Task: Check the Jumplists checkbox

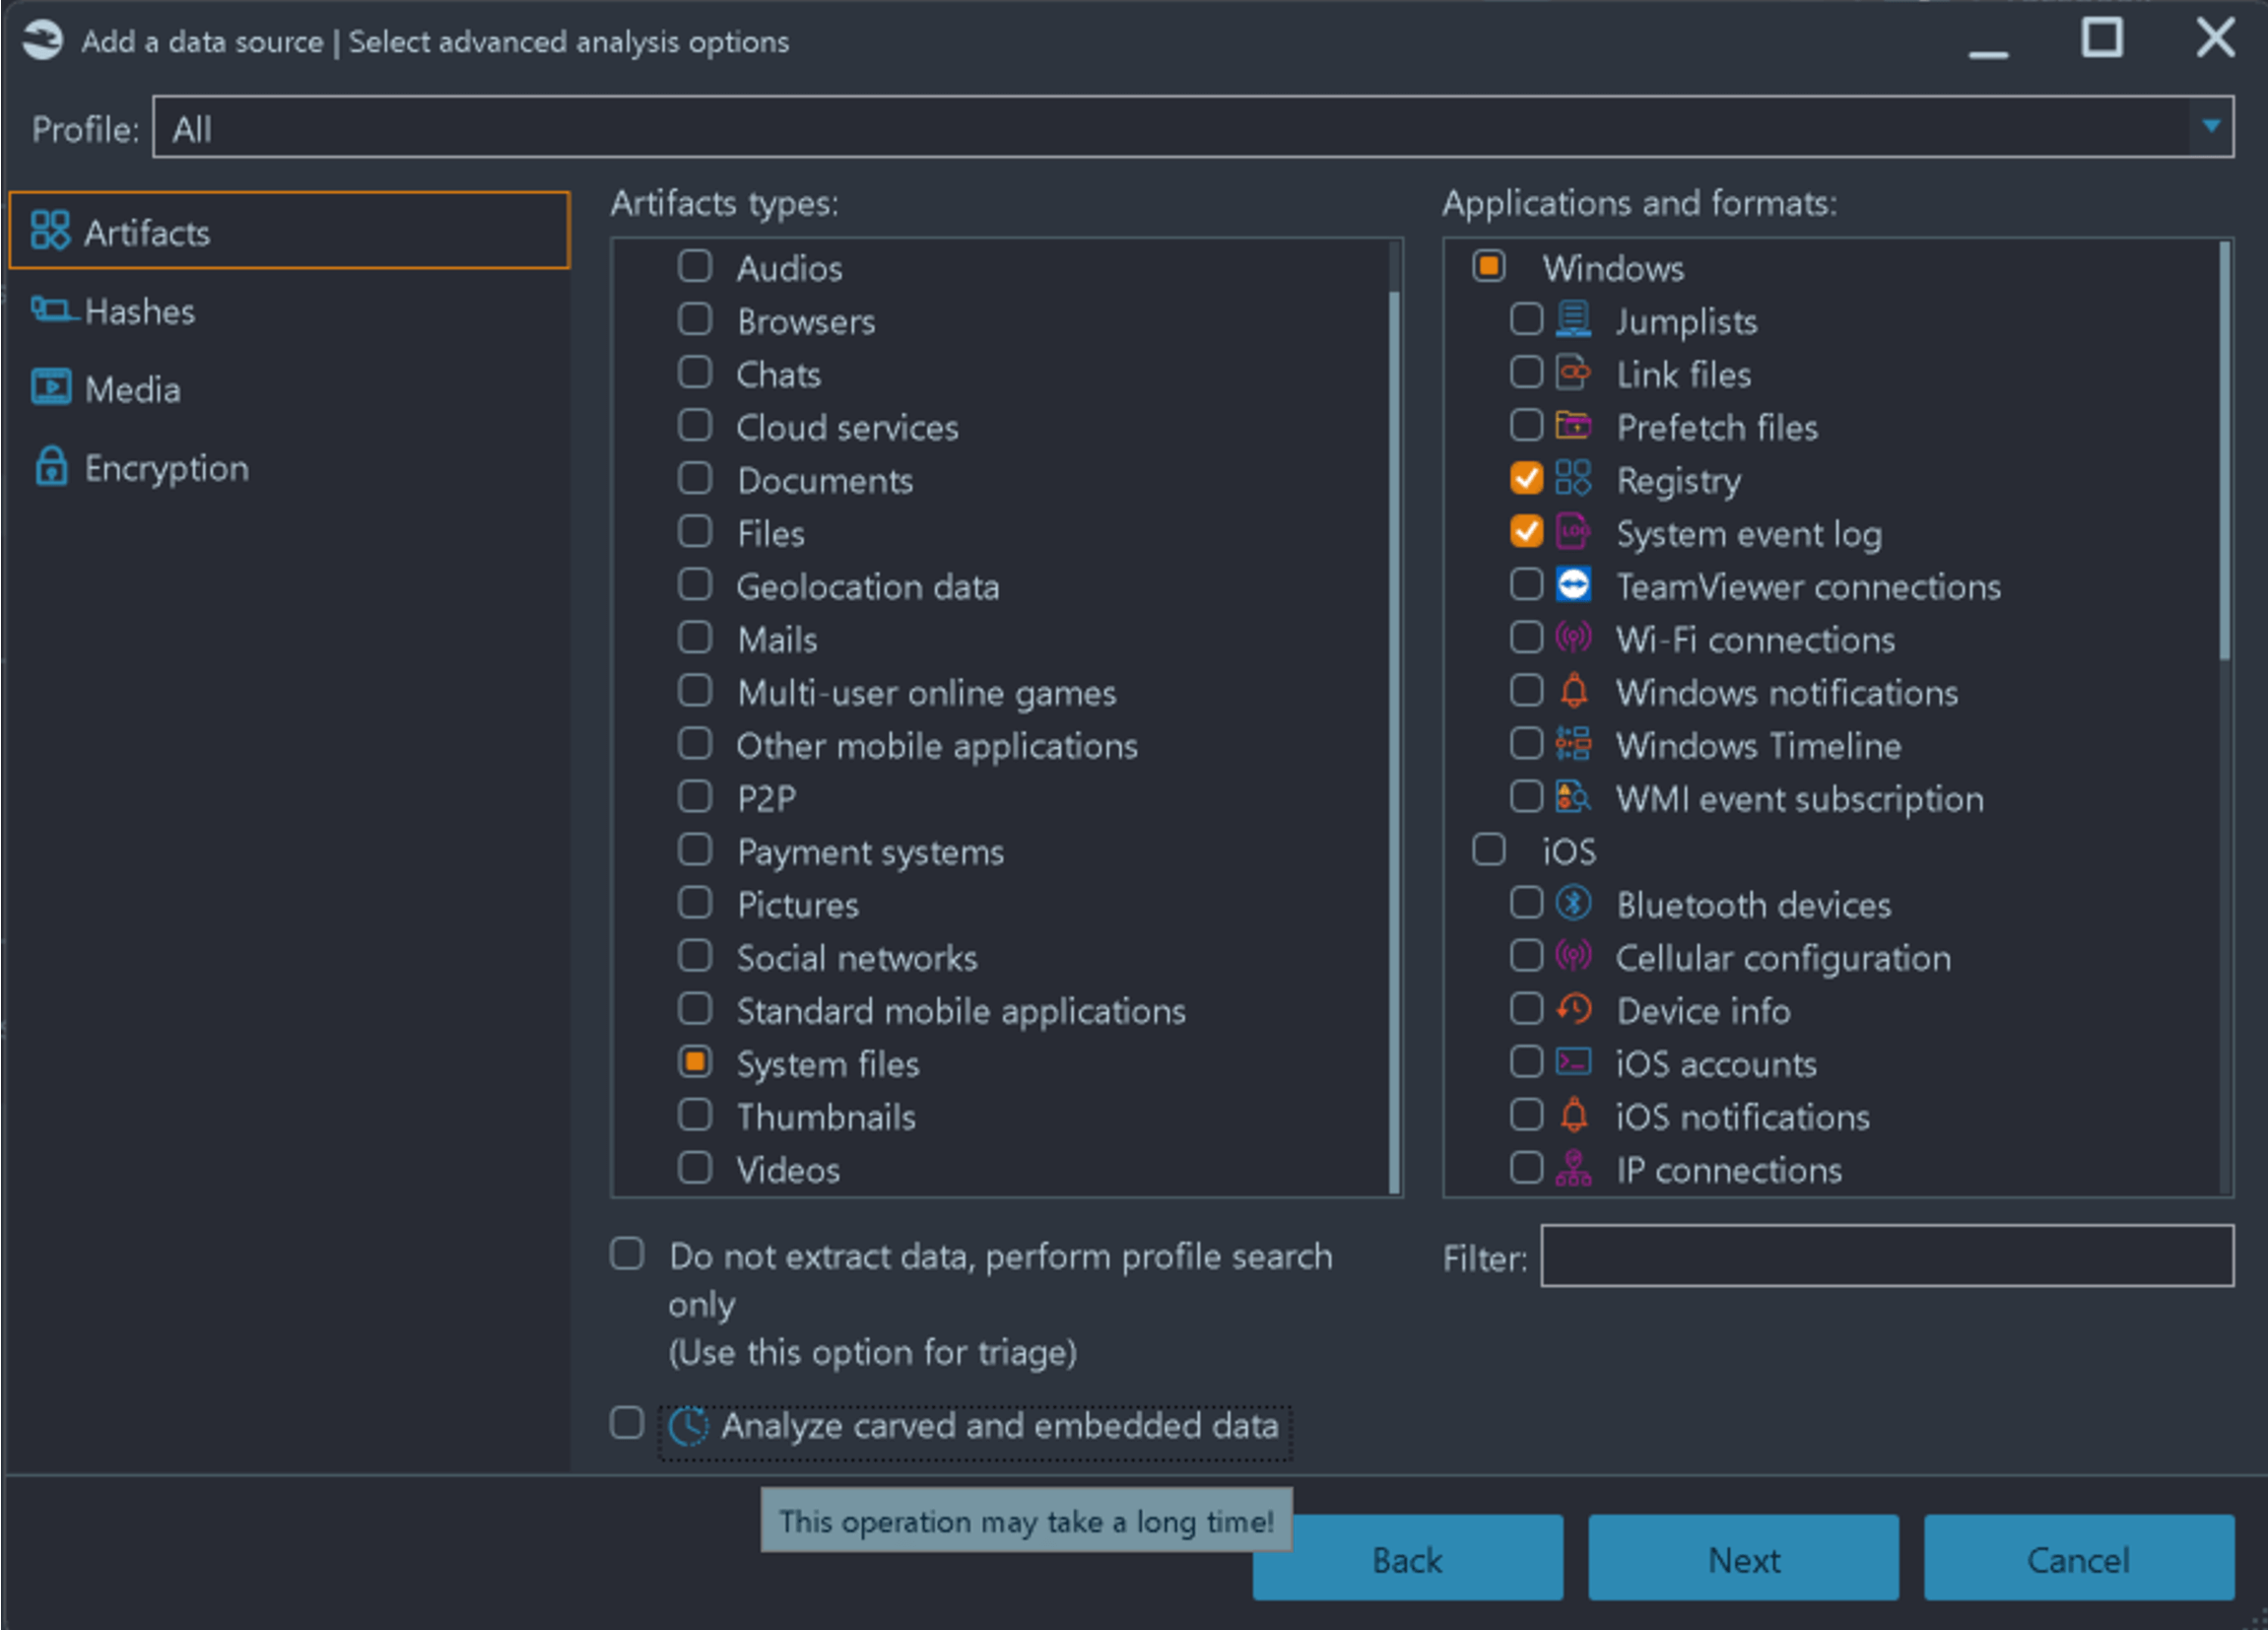Action: click(x=1526, y=319)
